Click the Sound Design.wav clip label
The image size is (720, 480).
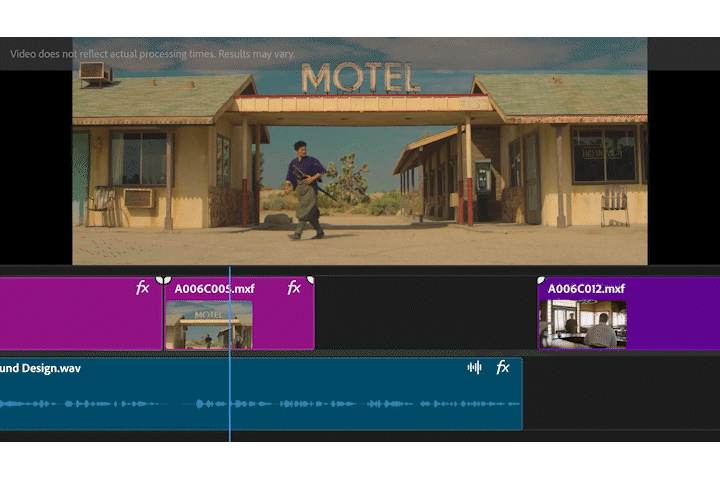click(x=40, y=368)
